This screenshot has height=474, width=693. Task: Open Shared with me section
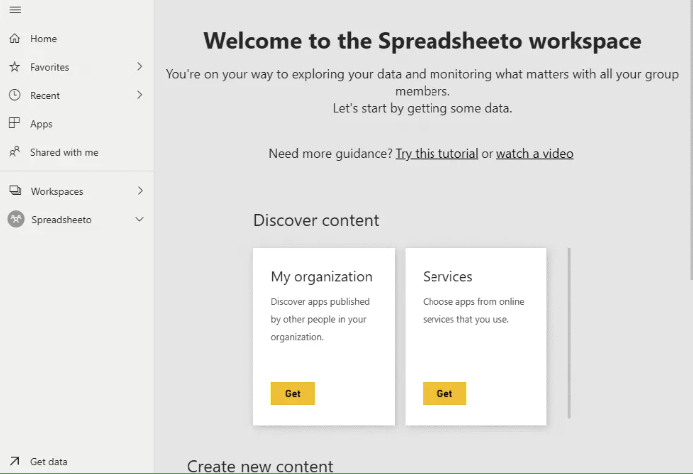pos(64,153)
